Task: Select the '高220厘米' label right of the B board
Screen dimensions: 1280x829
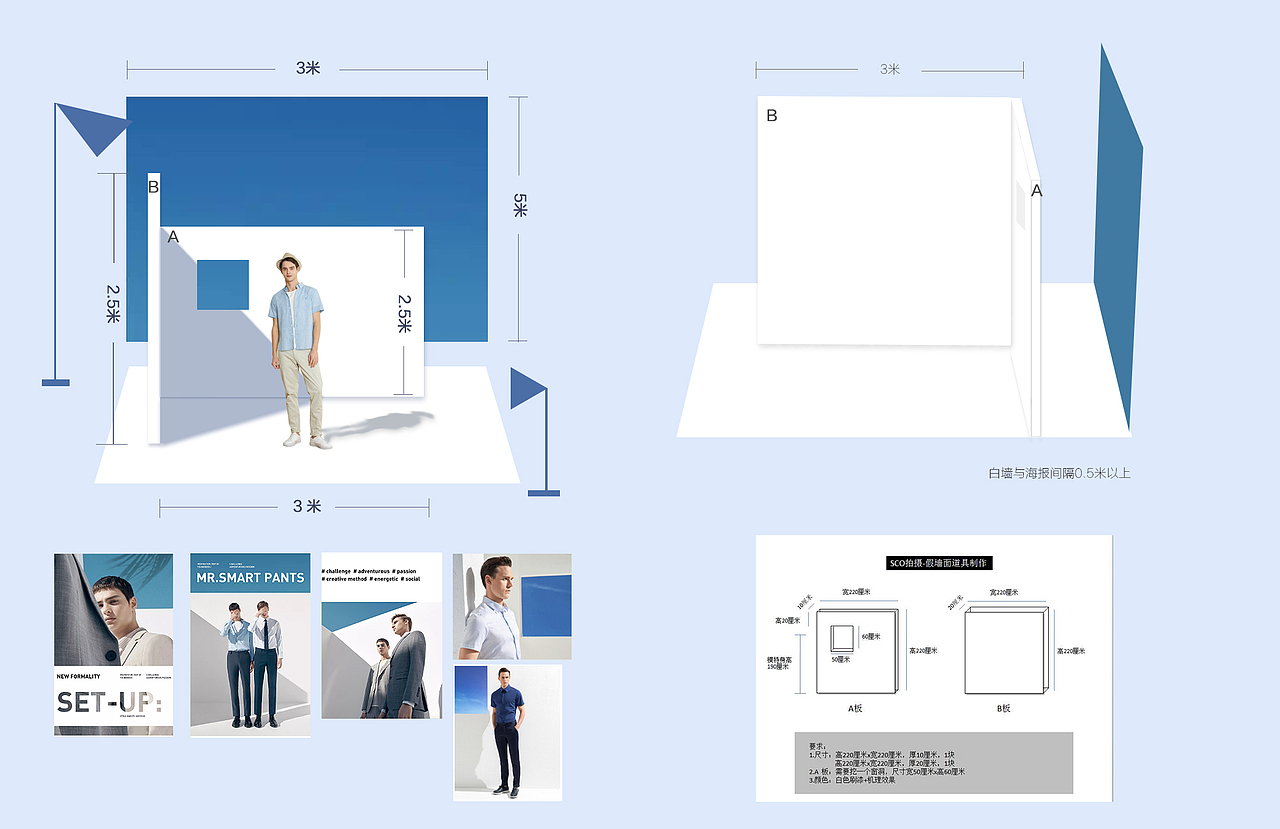Action: 1071,651
